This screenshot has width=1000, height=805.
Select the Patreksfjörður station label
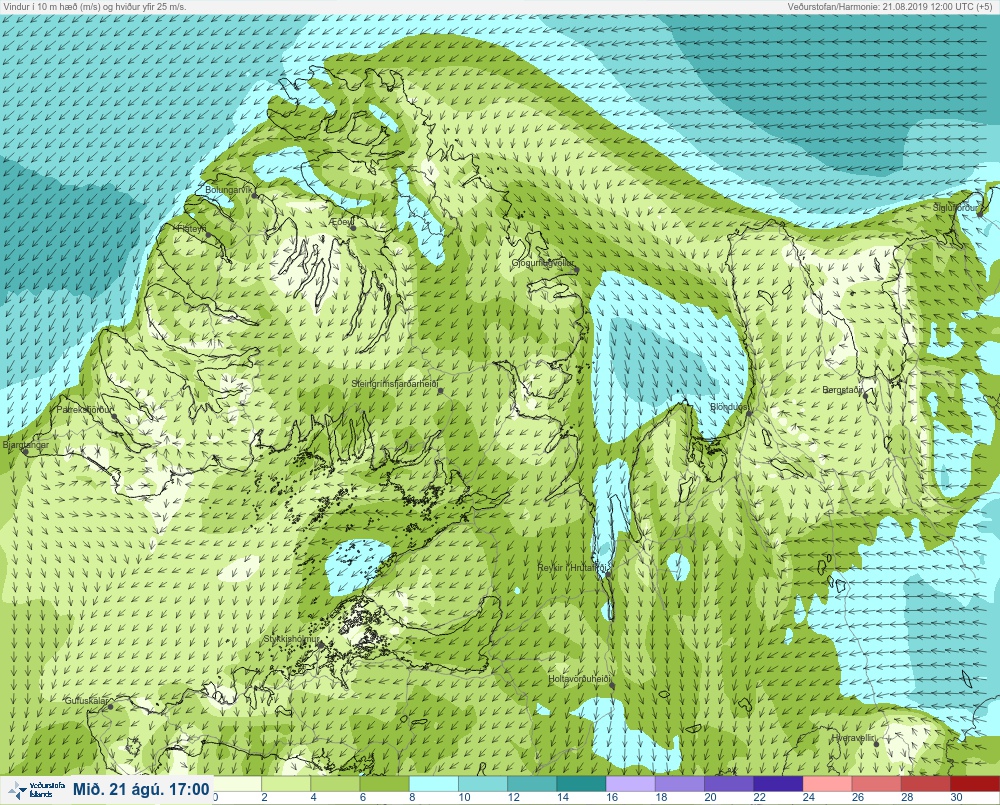pyautogui.click(x=84, y=410)
